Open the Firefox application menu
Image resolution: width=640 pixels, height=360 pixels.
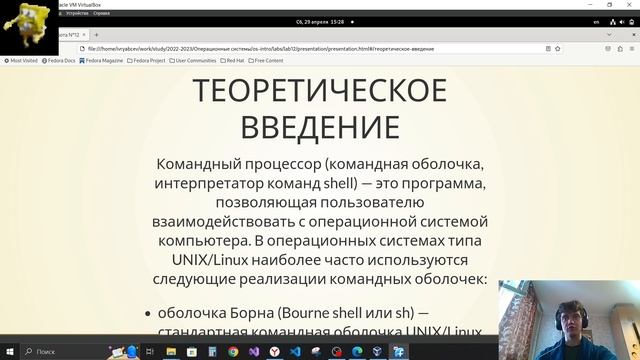coord(632,49)
